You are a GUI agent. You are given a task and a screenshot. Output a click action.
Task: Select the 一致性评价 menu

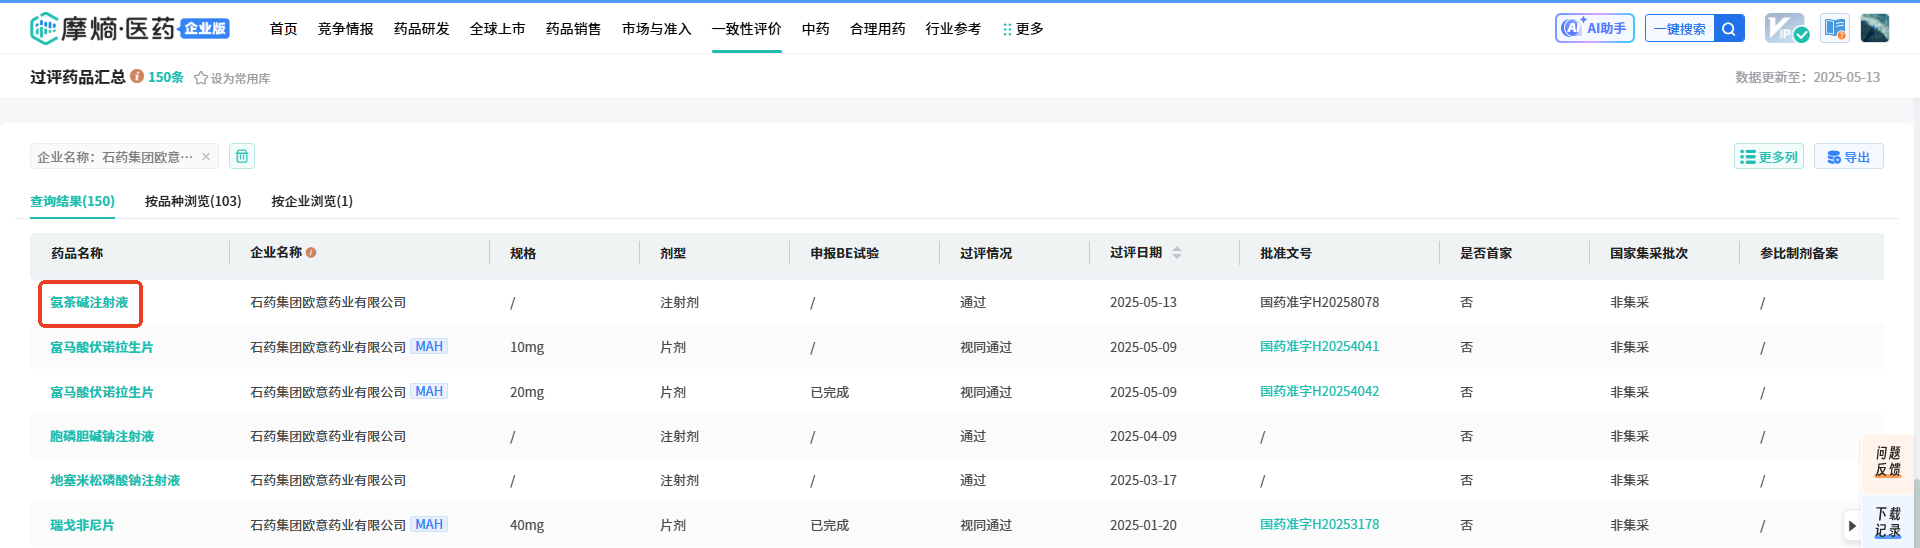click(747, 29)
